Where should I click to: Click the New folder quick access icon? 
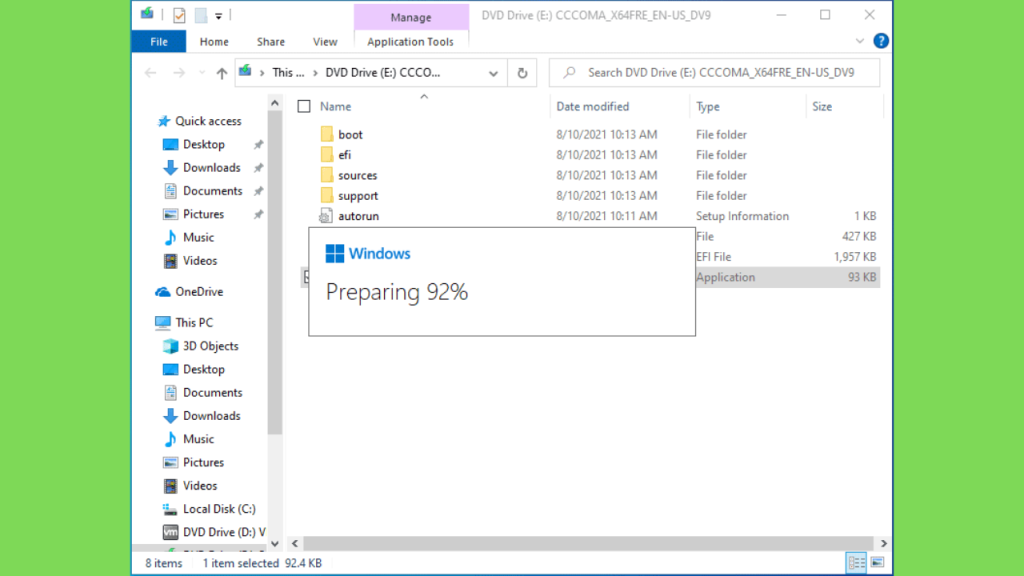[x=201, y=15]
